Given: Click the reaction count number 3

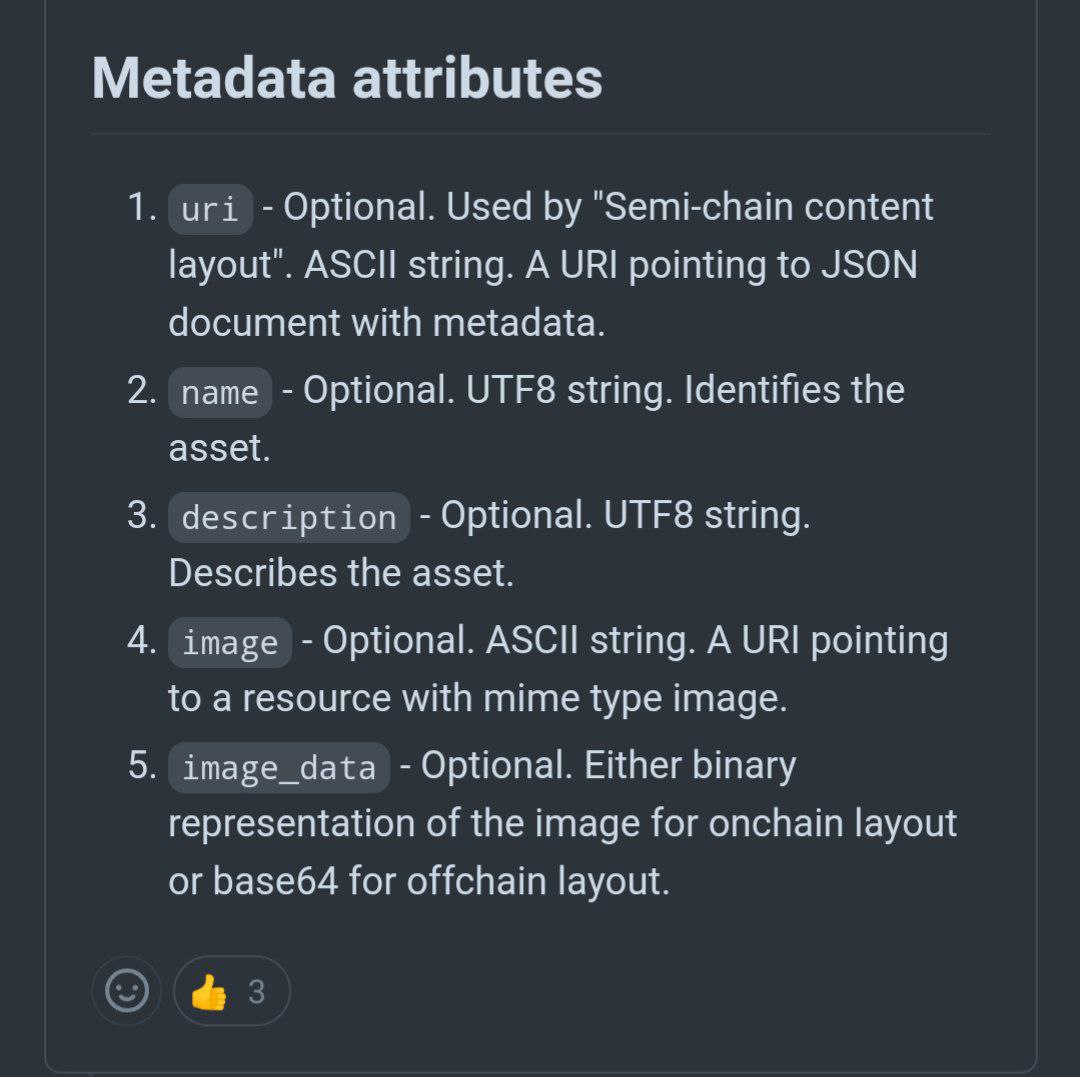Looking at the screenshot, I should coord(257,992).
